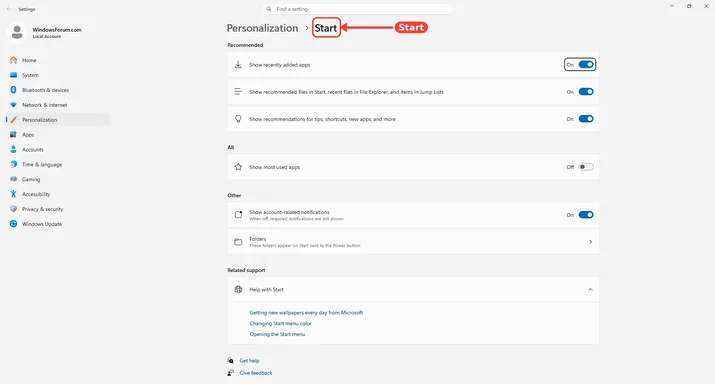This screenshot has width=715, height=384.
Task: Disable recommendations for tips and shortcuts toggle
Action: (586, 119)
